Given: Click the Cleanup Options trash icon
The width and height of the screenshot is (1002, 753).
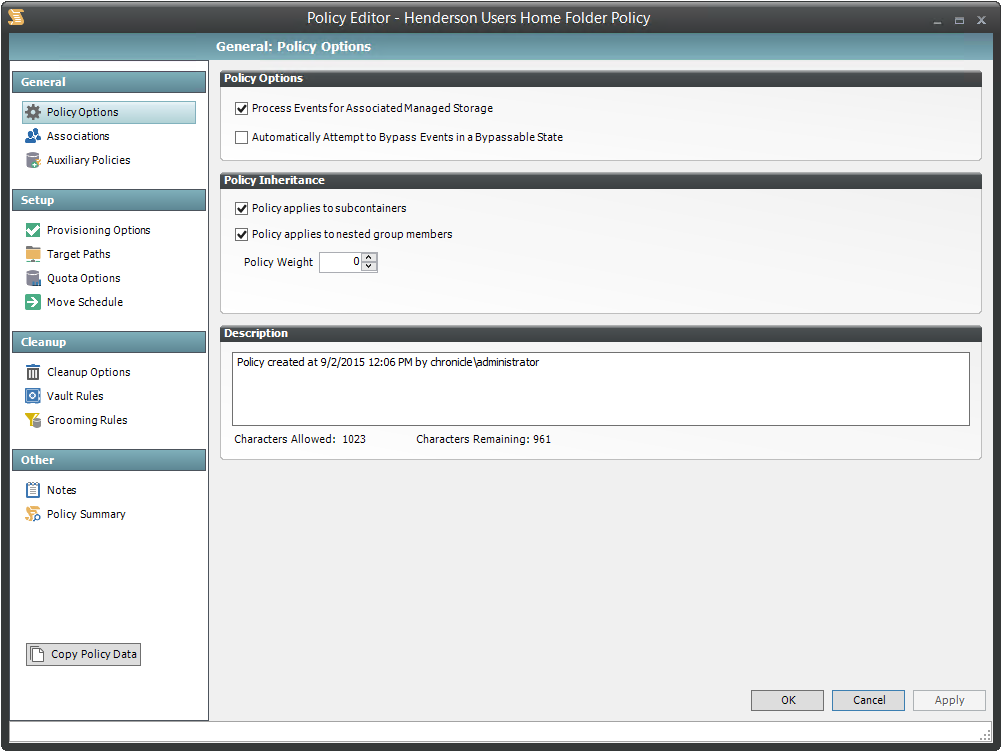Looking at the screenshot, I should [x=33, y=372].
